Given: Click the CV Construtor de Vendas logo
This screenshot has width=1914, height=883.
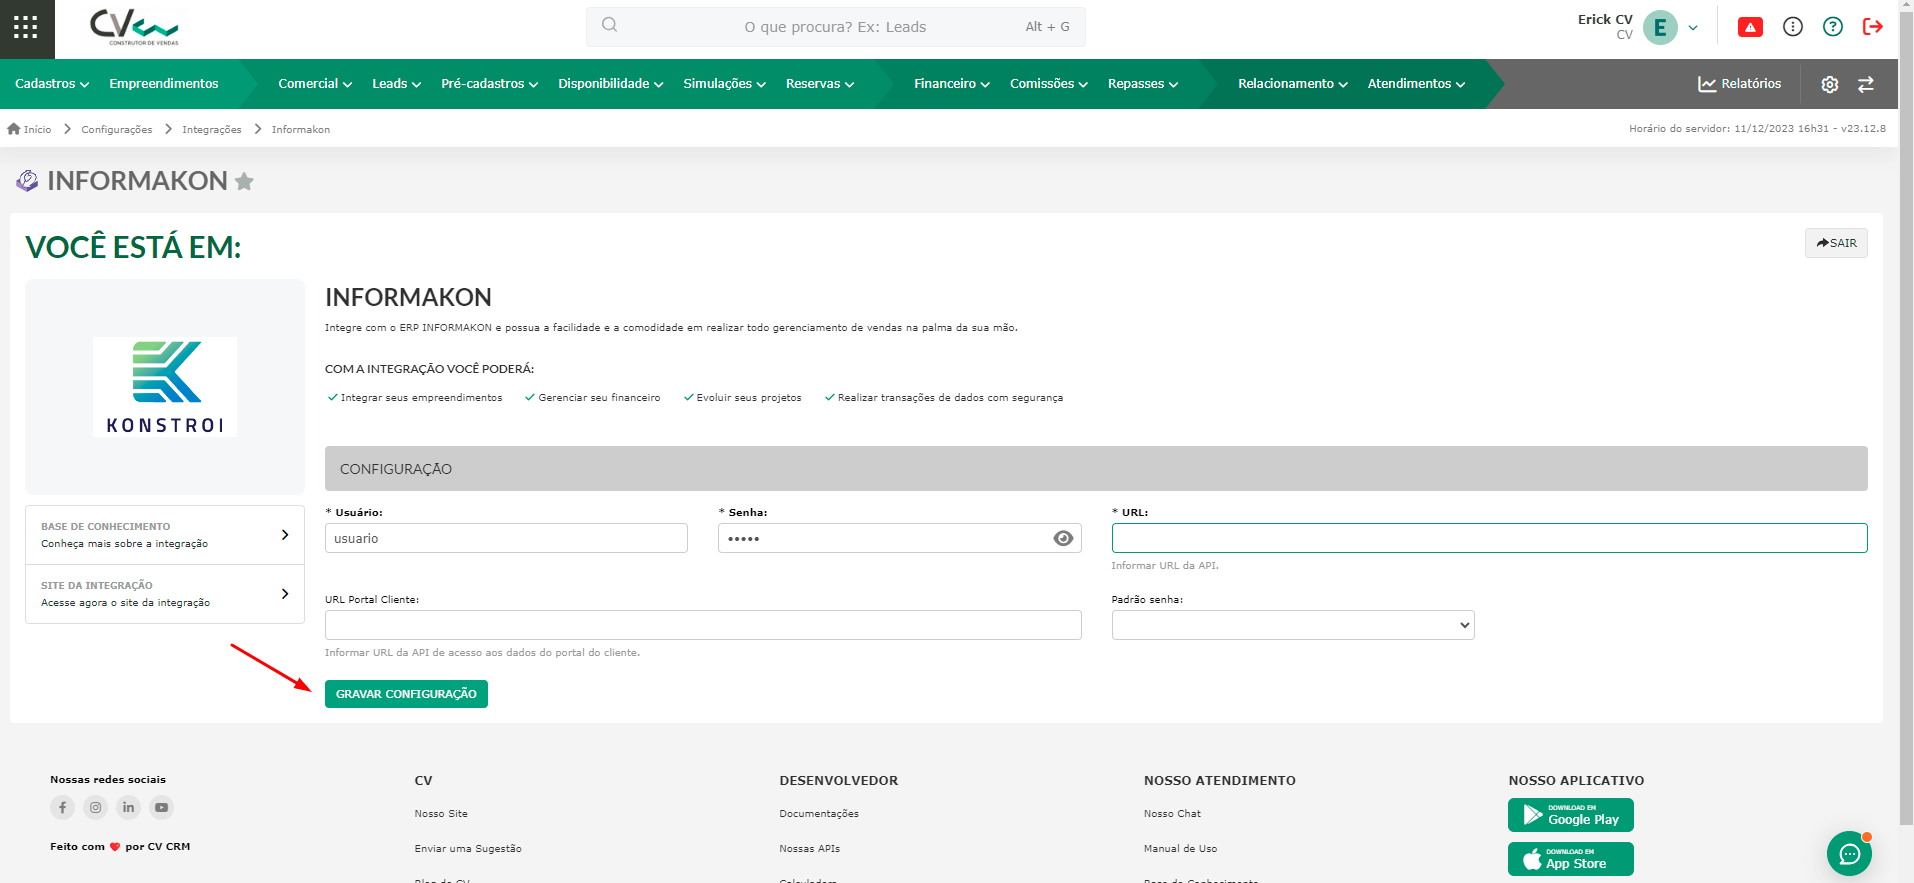Looking at the screenshot, I should pyautogui.click(x=134, y=28).
